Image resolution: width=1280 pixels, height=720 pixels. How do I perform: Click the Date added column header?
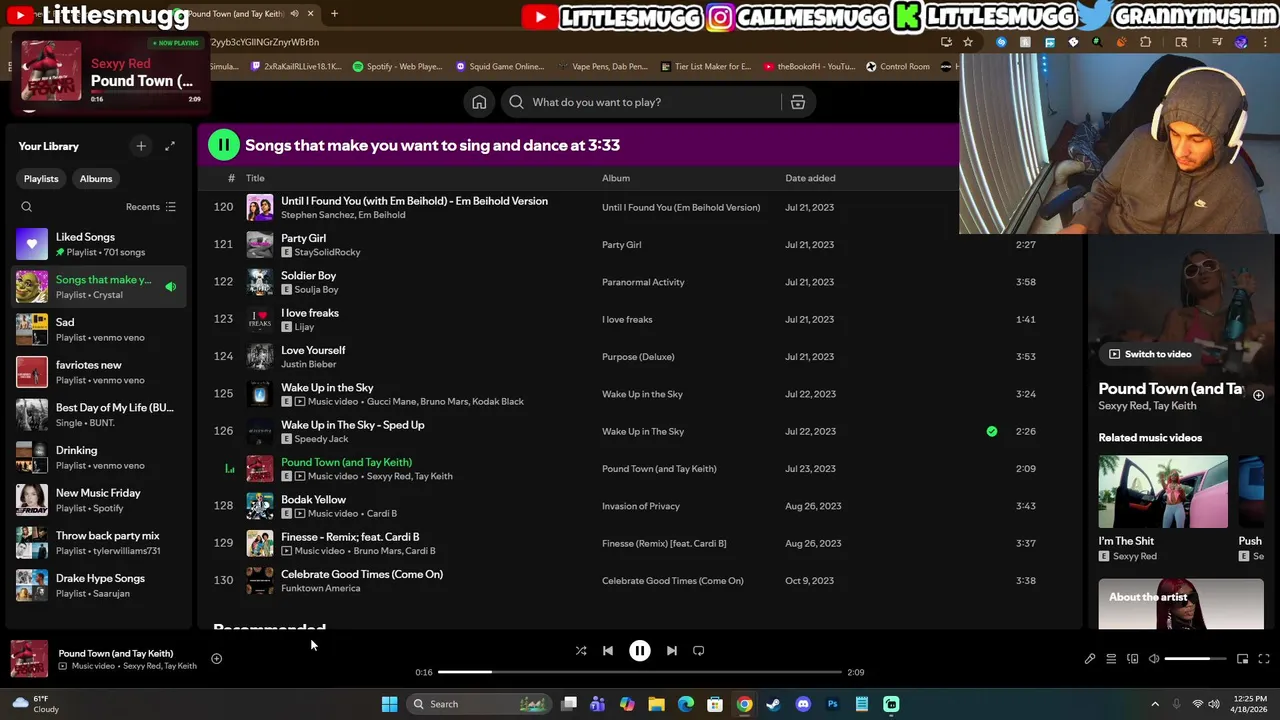810,178
